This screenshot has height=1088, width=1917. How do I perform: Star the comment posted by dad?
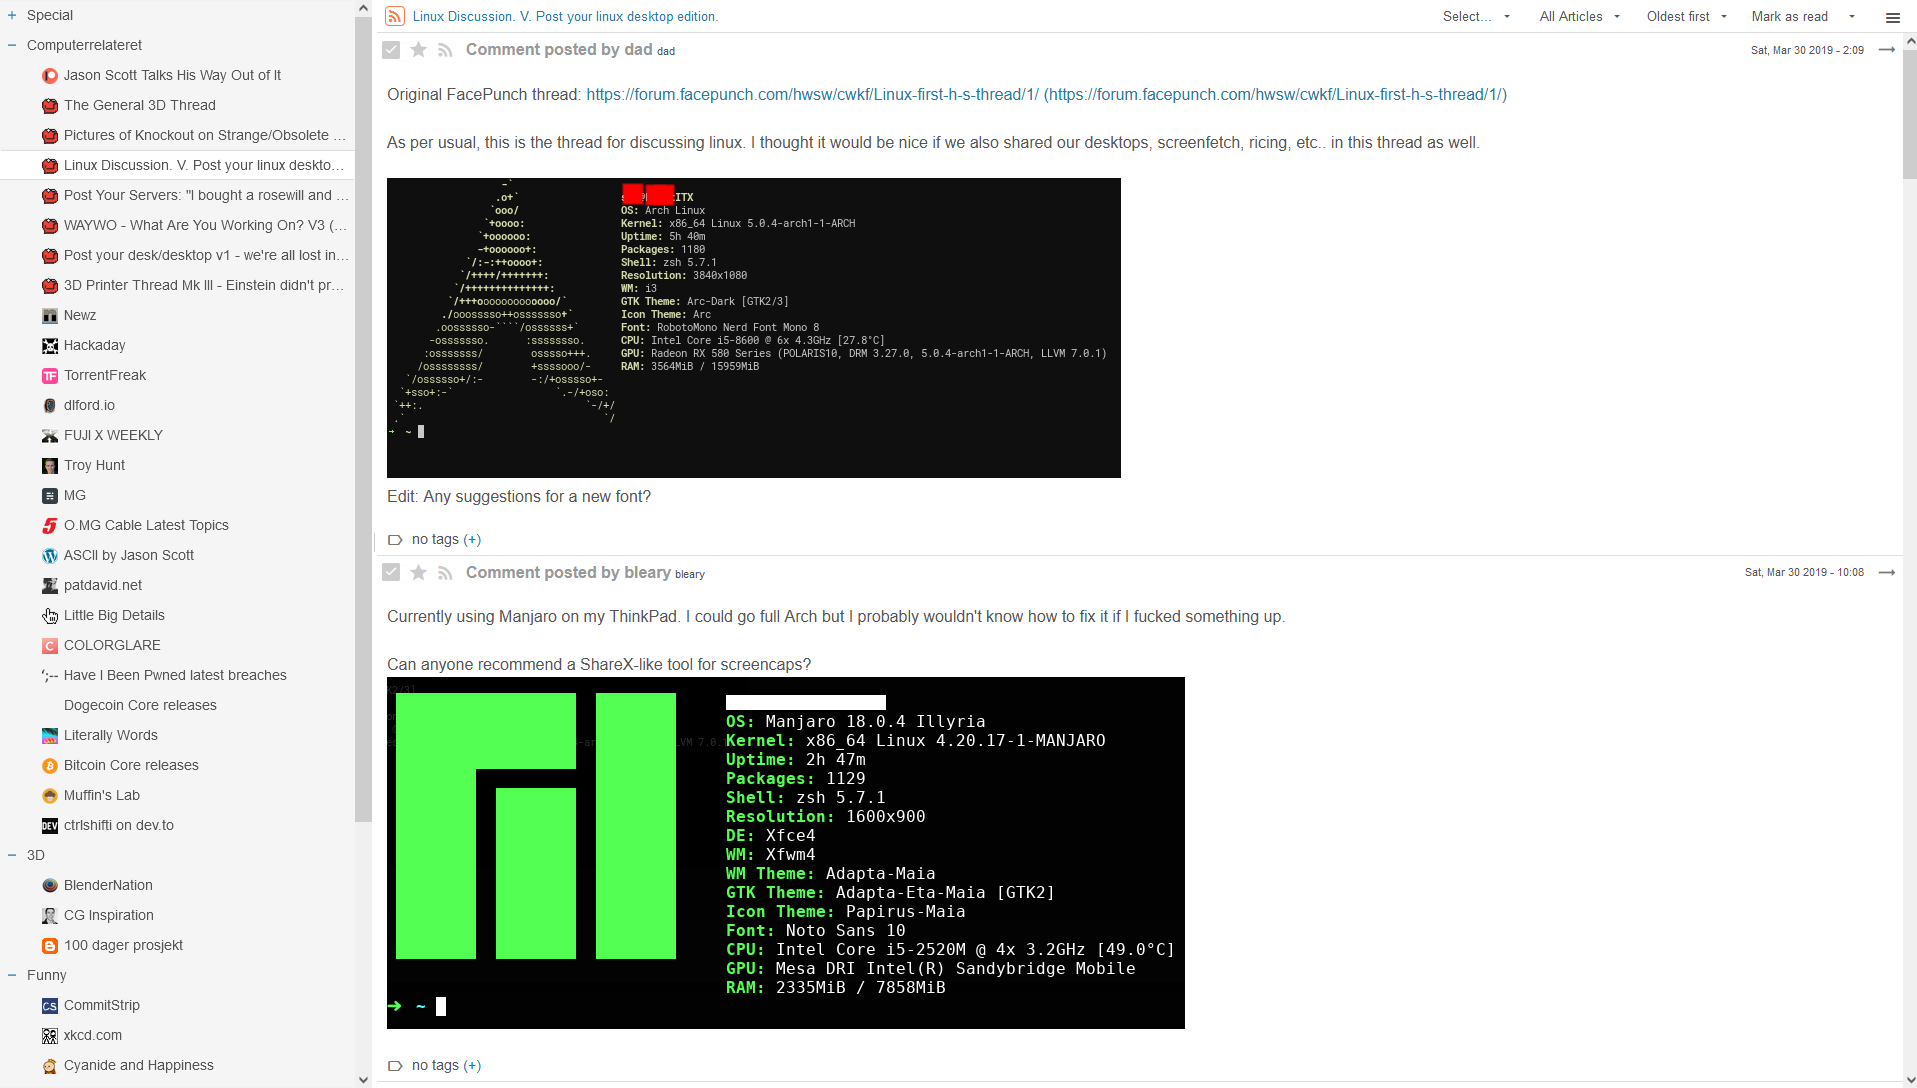click(419, 50)
